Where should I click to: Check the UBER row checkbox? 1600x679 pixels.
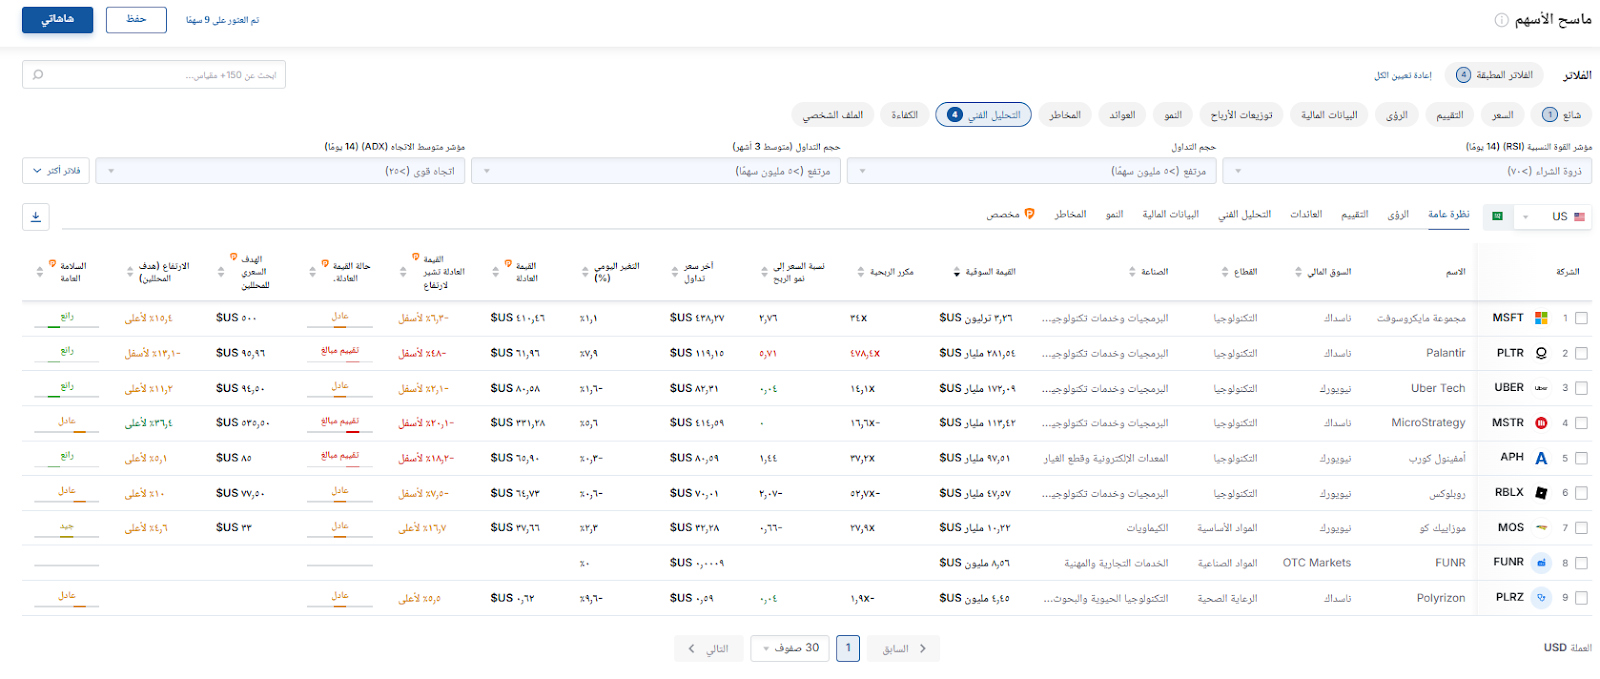click(1581, 388)
